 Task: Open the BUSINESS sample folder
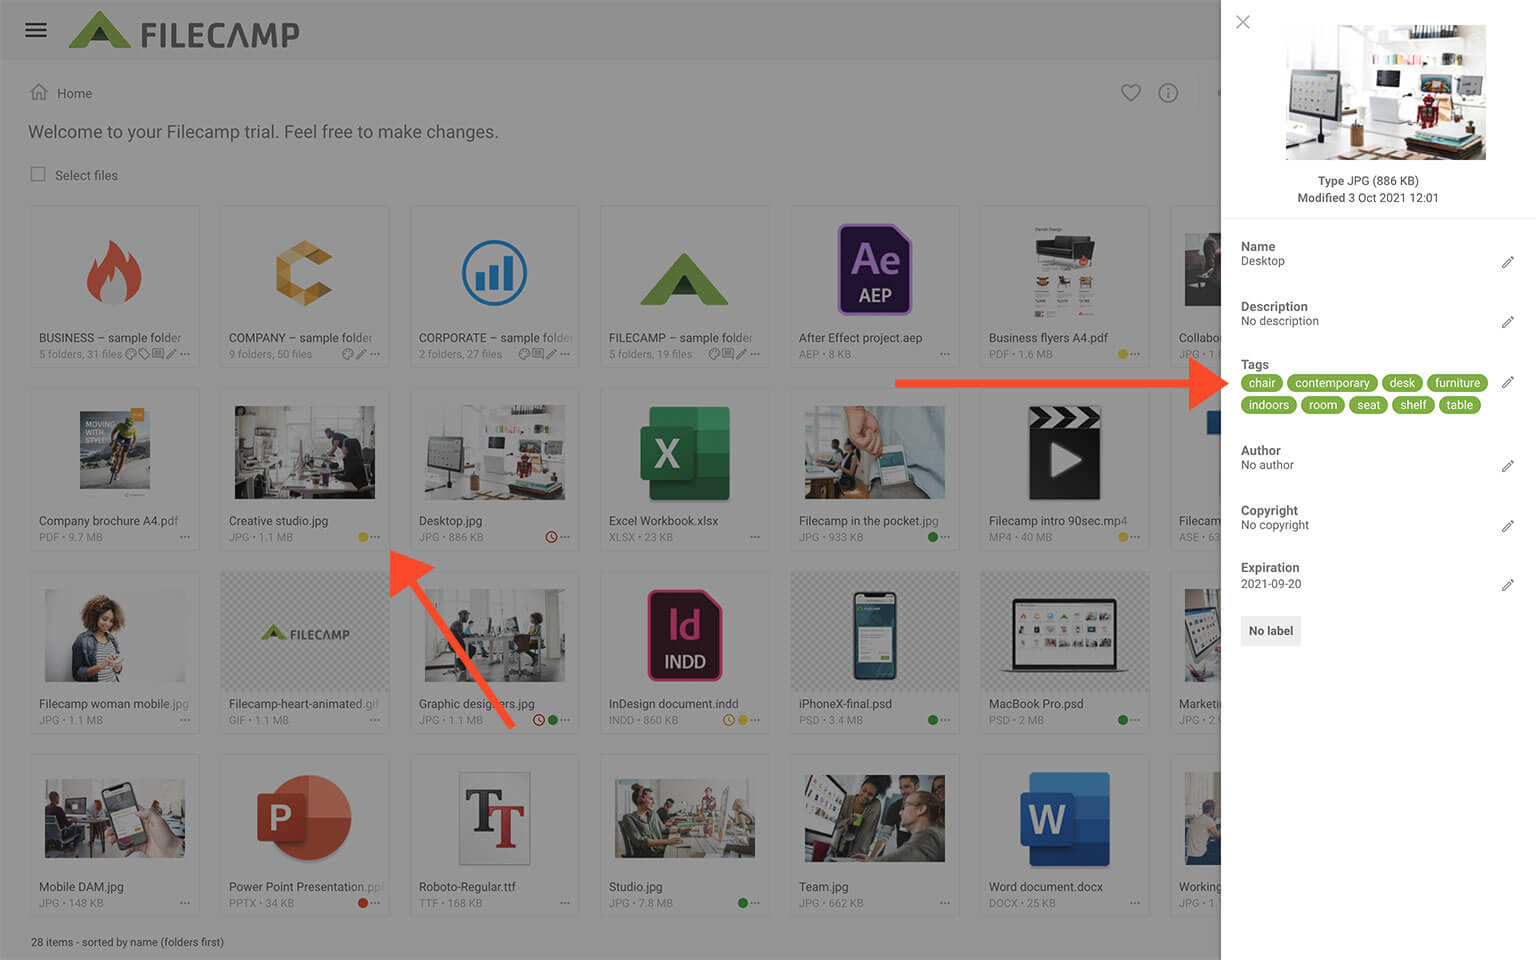[114, 286]
